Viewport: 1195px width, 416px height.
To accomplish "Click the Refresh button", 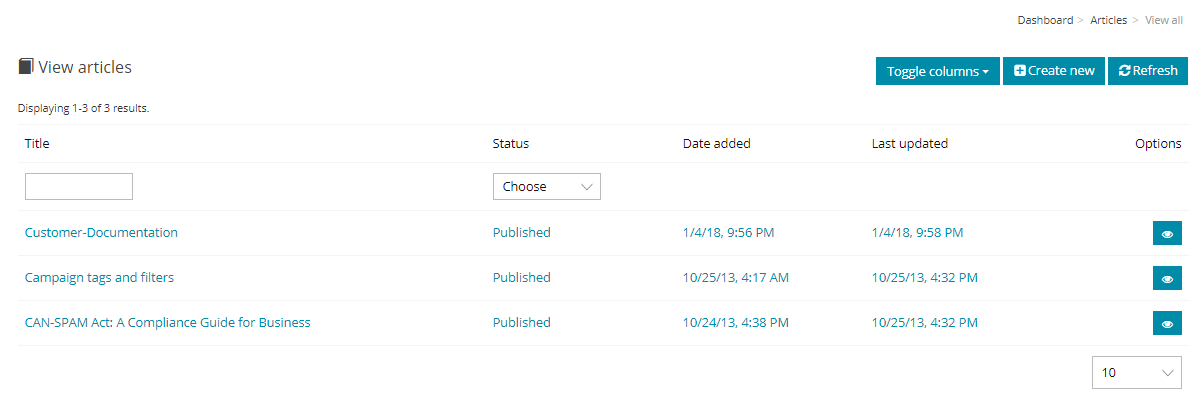I will pos(1148,71).
